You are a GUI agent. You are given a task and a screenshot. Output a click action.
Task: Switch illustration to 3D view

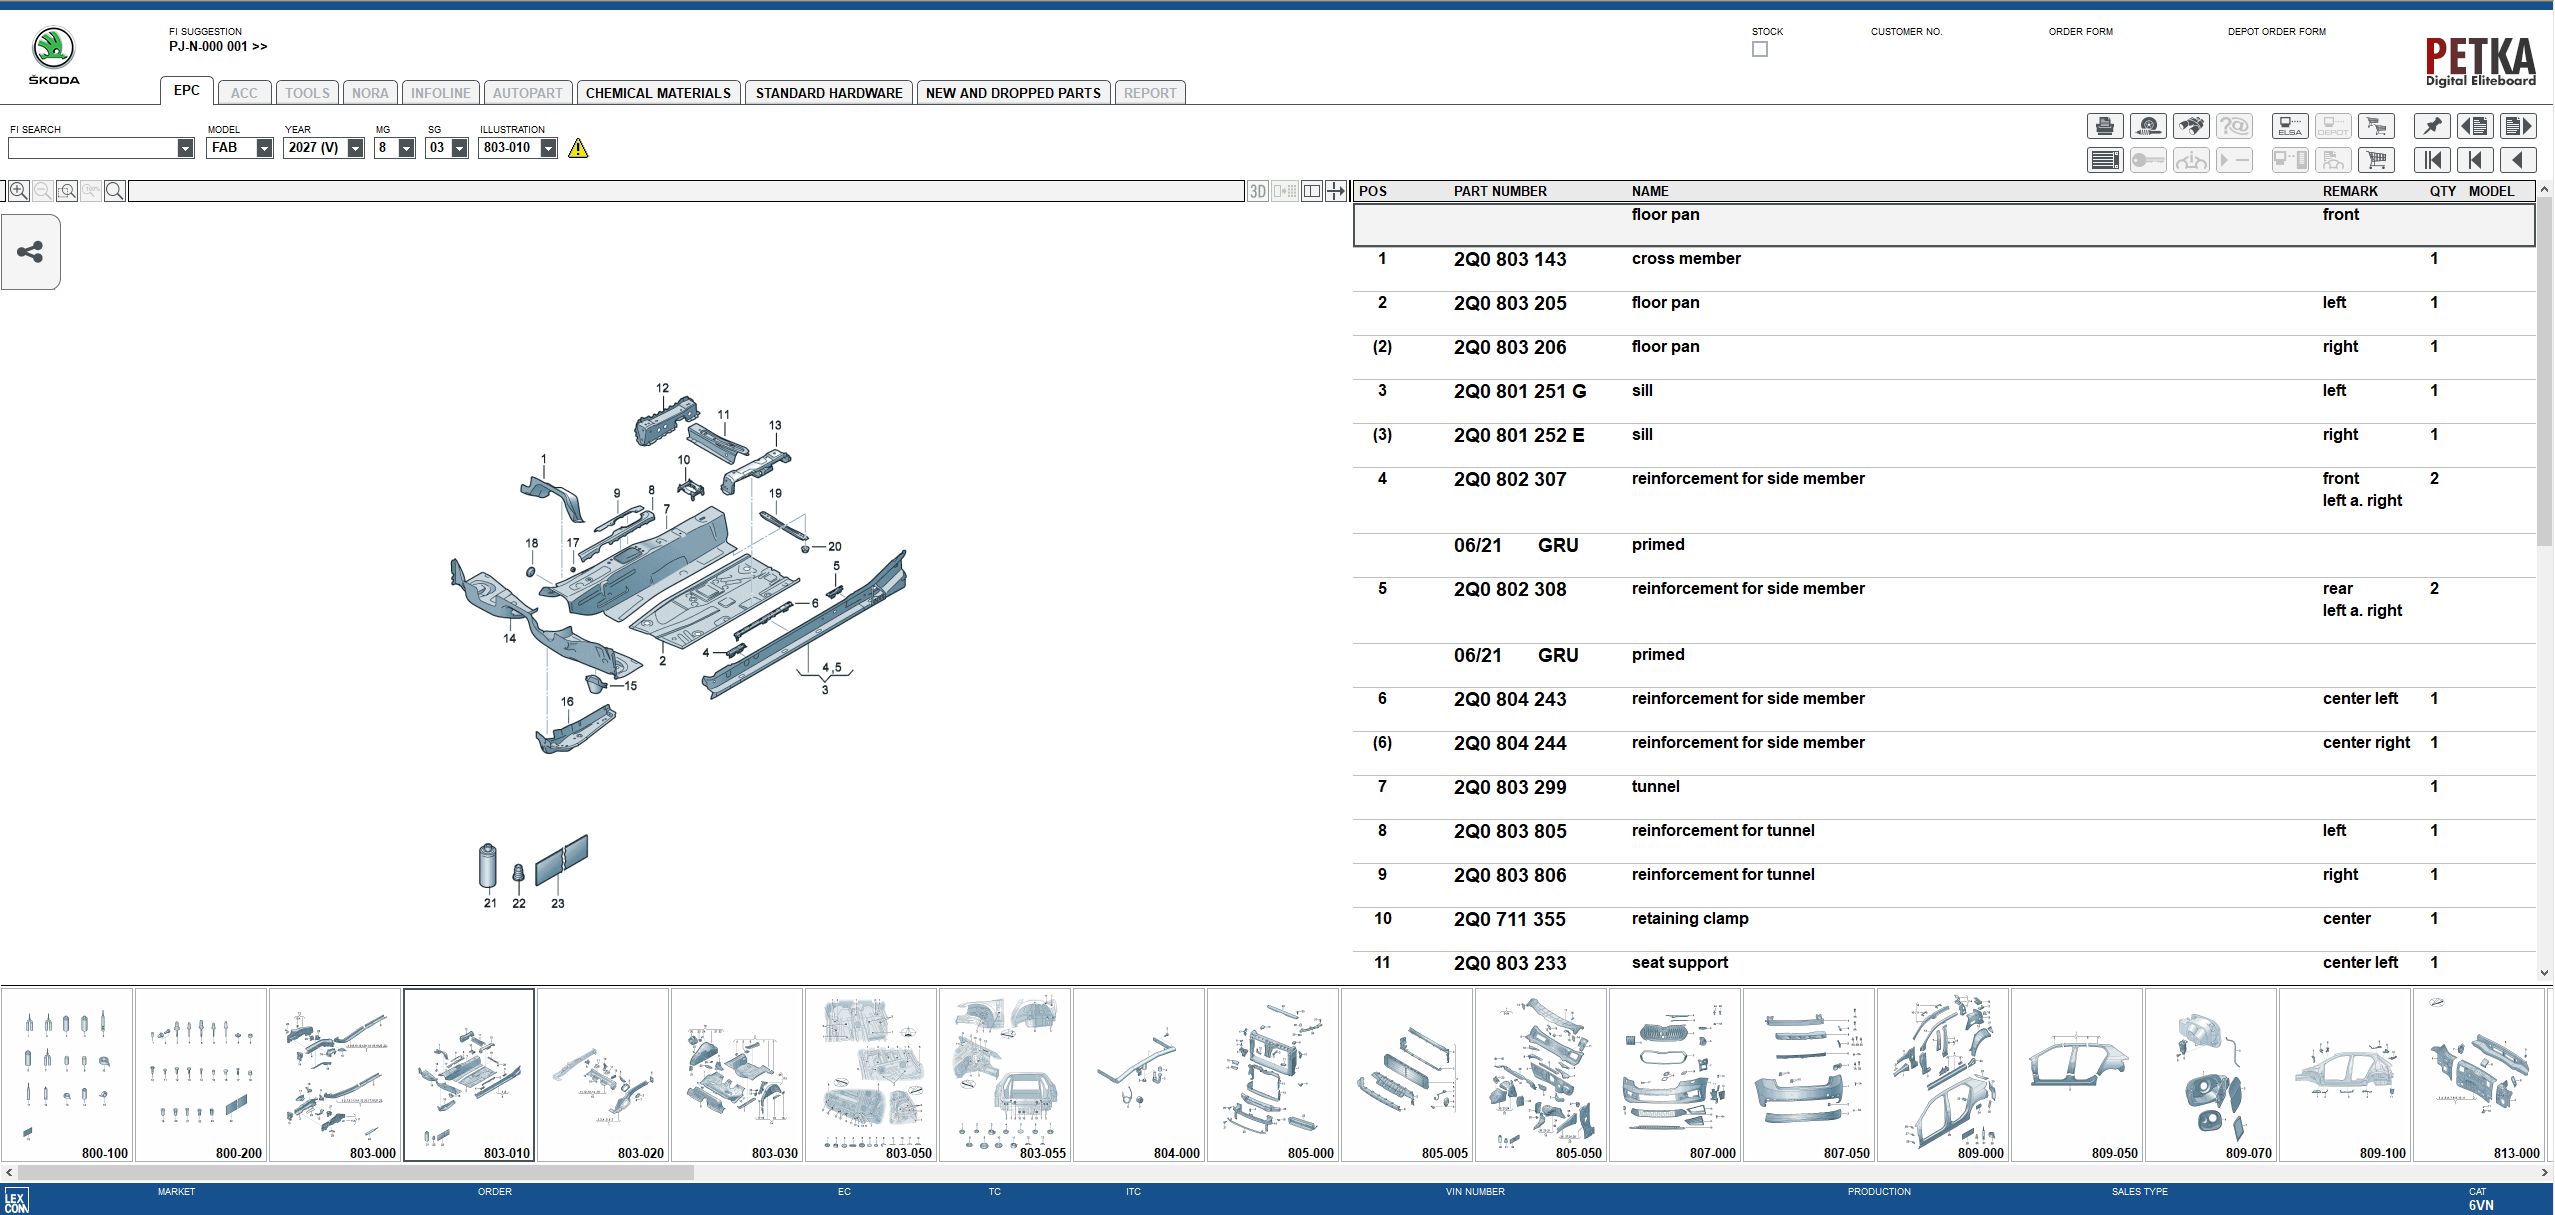pos(1257,191)
